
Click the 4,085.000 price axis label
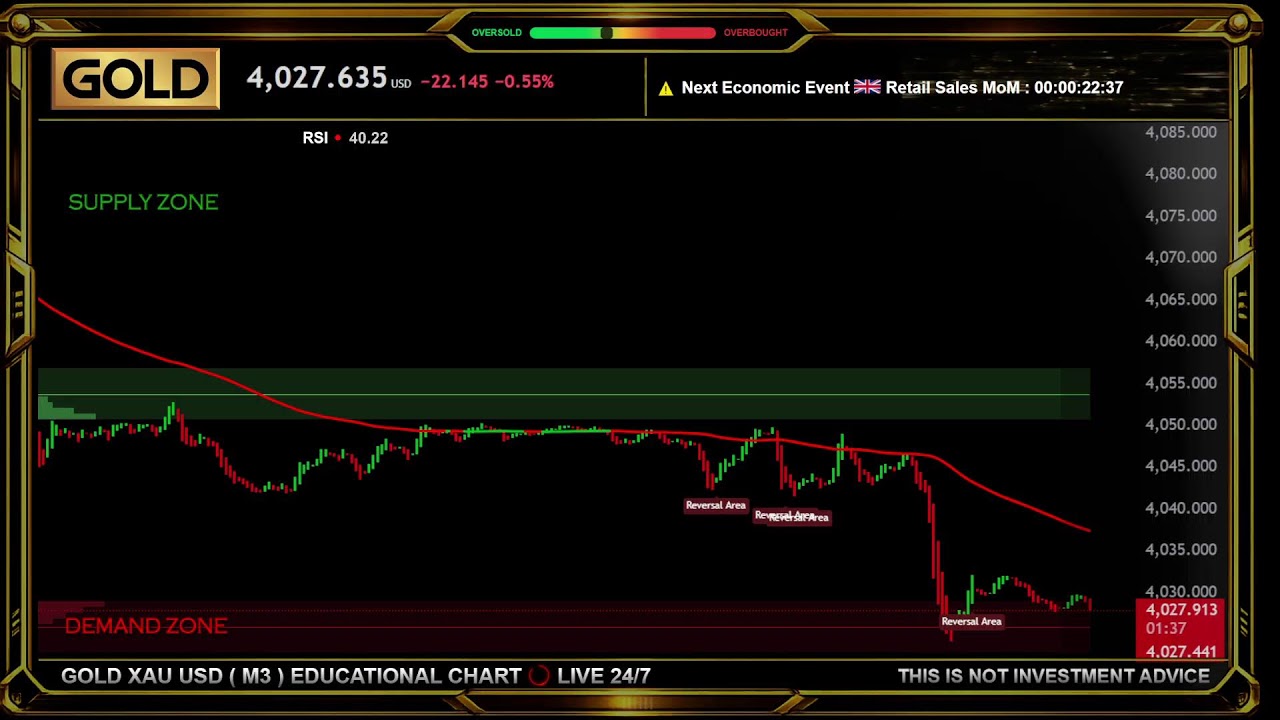point(1181,132)
